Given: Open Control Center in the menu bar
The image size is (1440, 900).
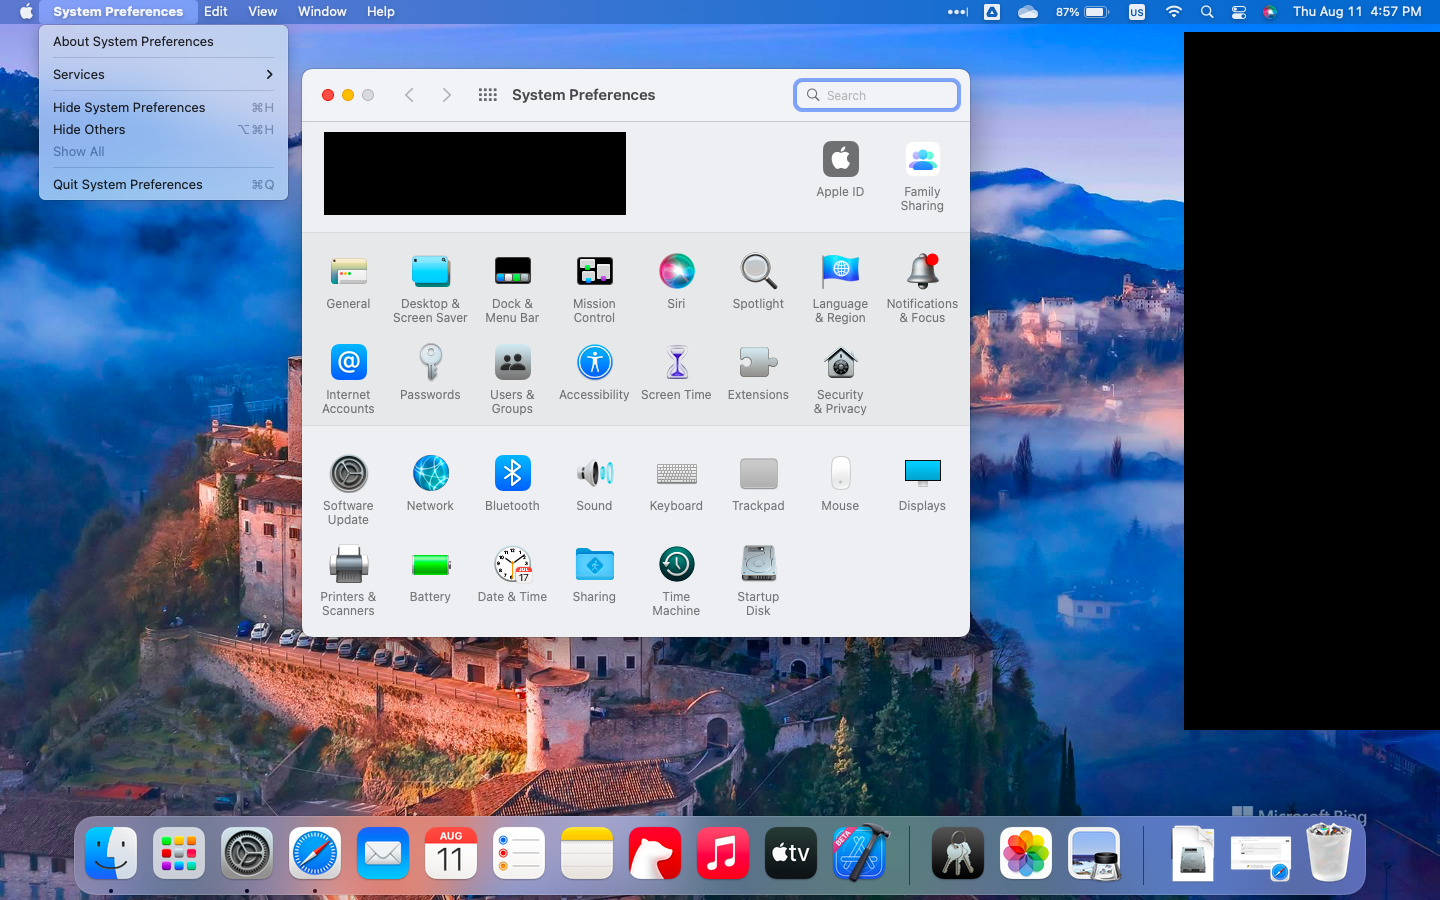Looking at the screenshot, I should tap(1238, 12).
